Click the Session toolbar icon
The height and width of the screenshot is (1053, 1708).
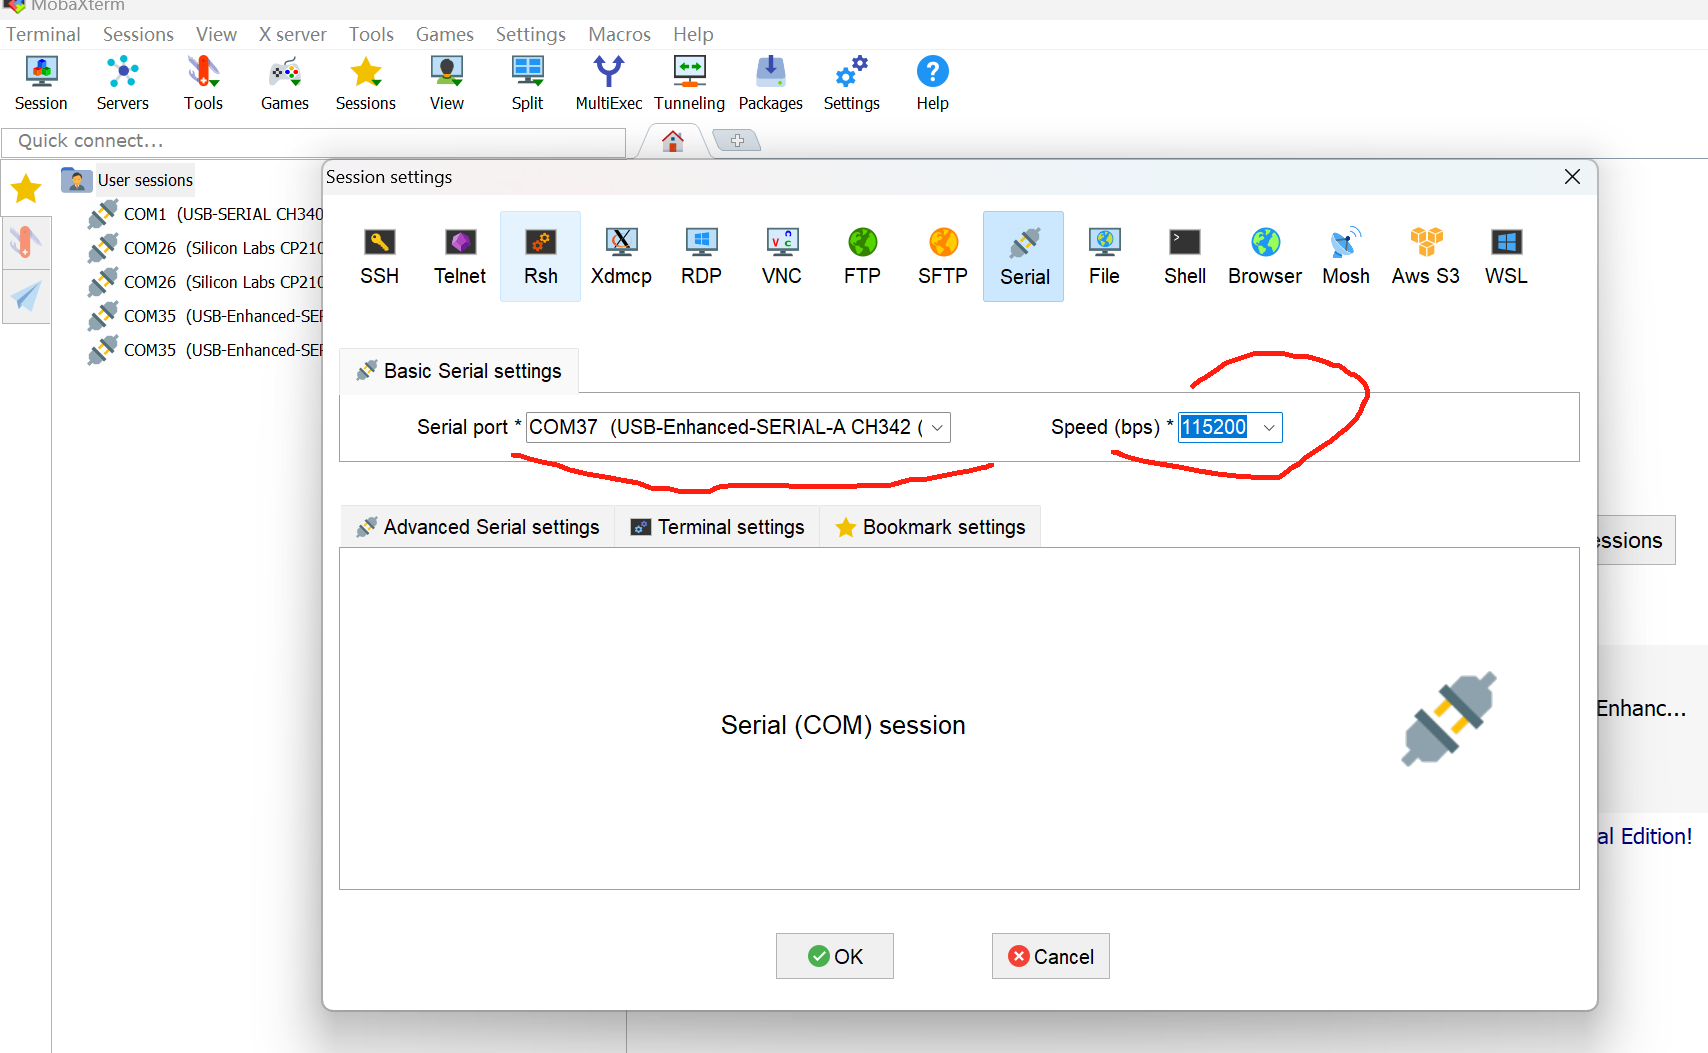click(x=41, y=83)
